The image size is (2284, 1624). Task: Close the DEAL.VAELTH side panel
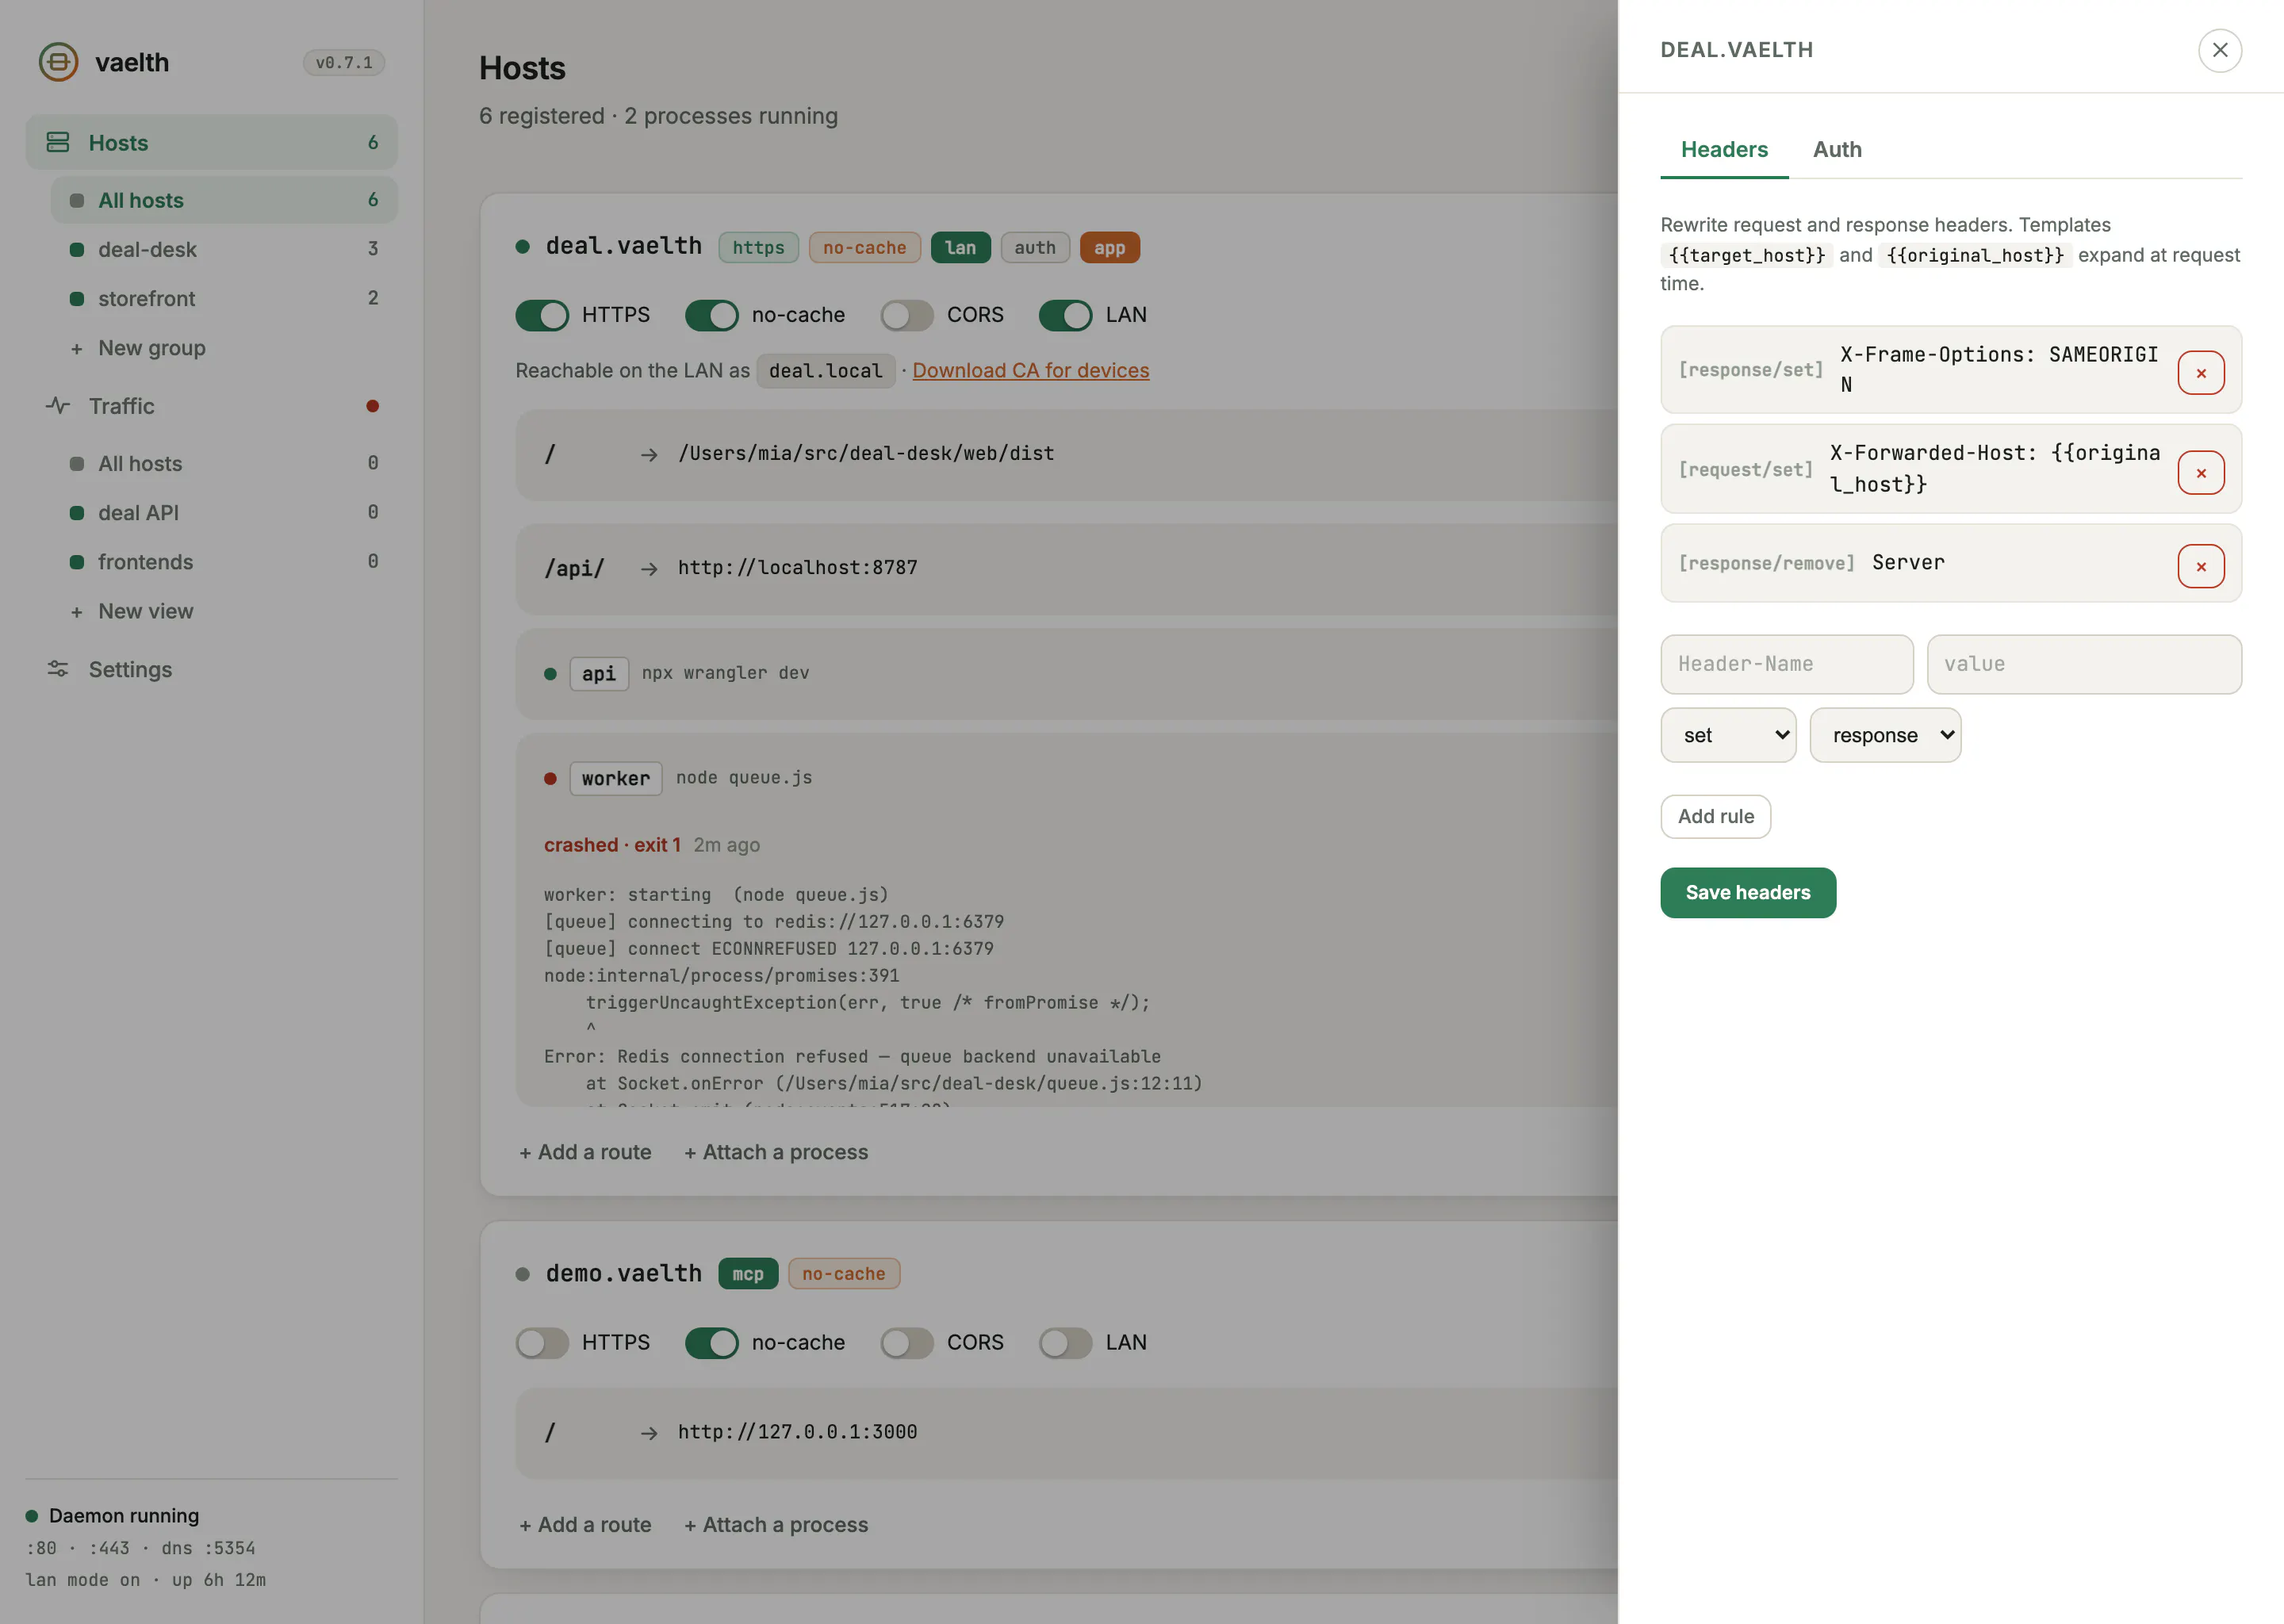coord(2219,50)
